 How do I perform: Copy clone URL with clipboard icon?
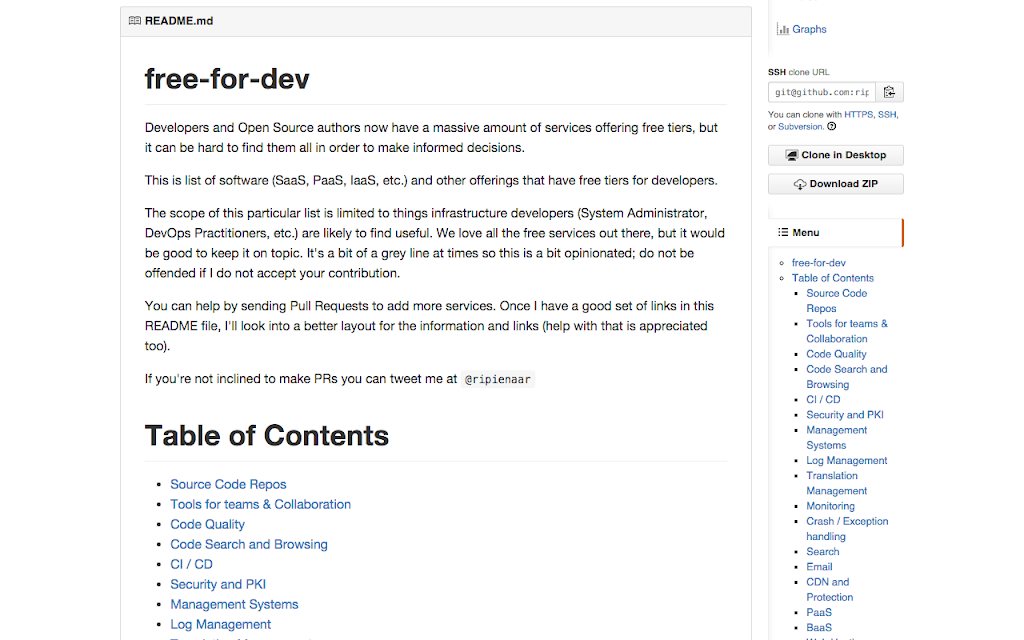point(889,92)
